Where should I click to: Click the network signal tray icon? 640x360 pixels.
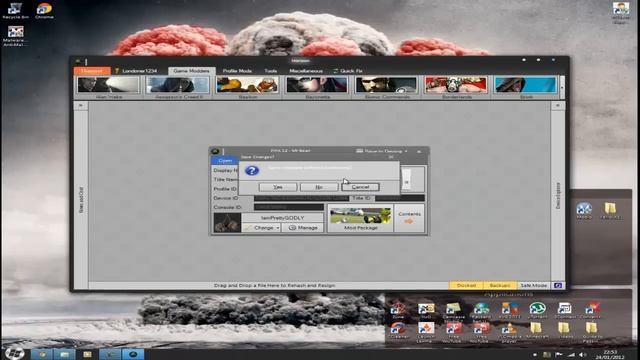click(x=571, y=355)
